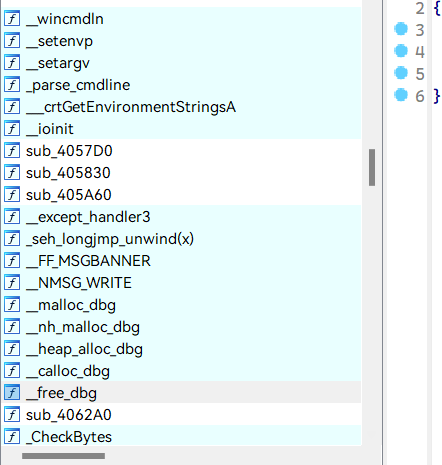Click the function icon next to __FF_MSGBANNER
This screenshot has width=442, height=465.
pos(12,261)
